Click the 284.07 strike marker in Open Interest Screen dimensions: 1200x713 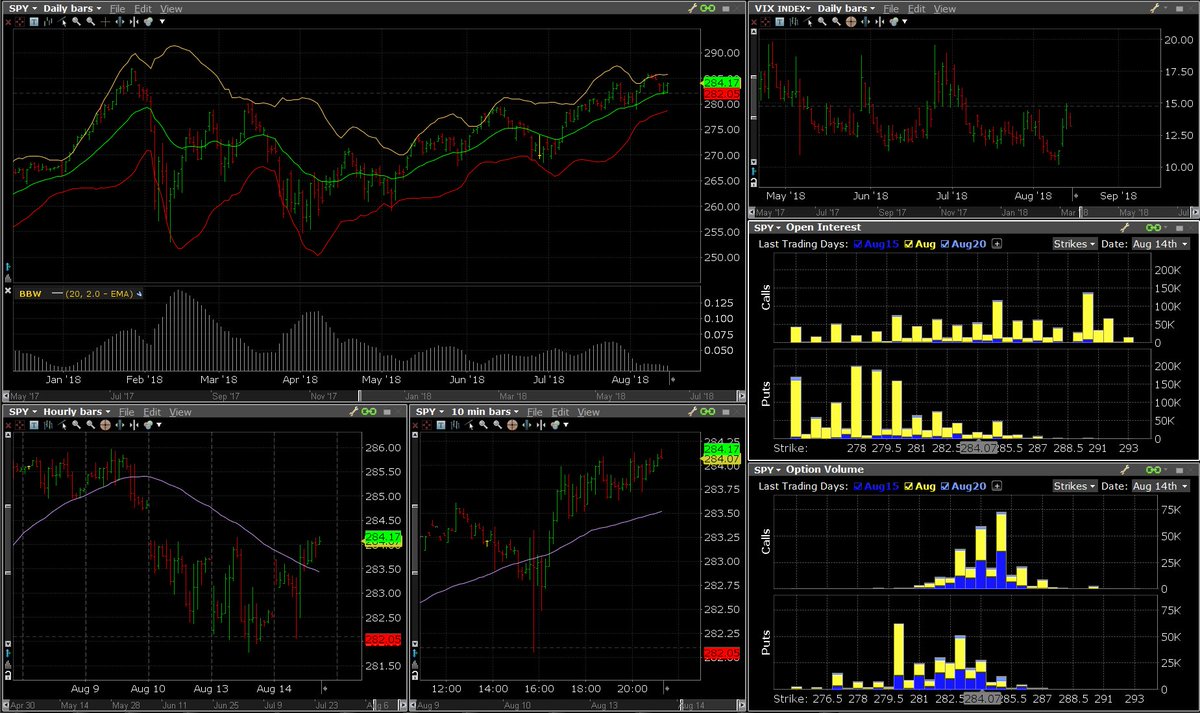[x=980, y=449]
